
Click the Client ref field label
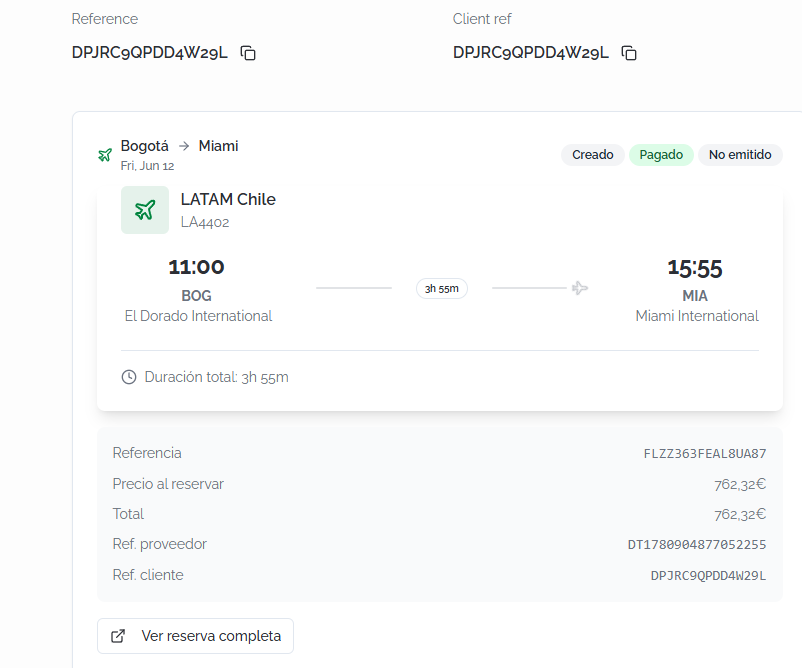482,19
